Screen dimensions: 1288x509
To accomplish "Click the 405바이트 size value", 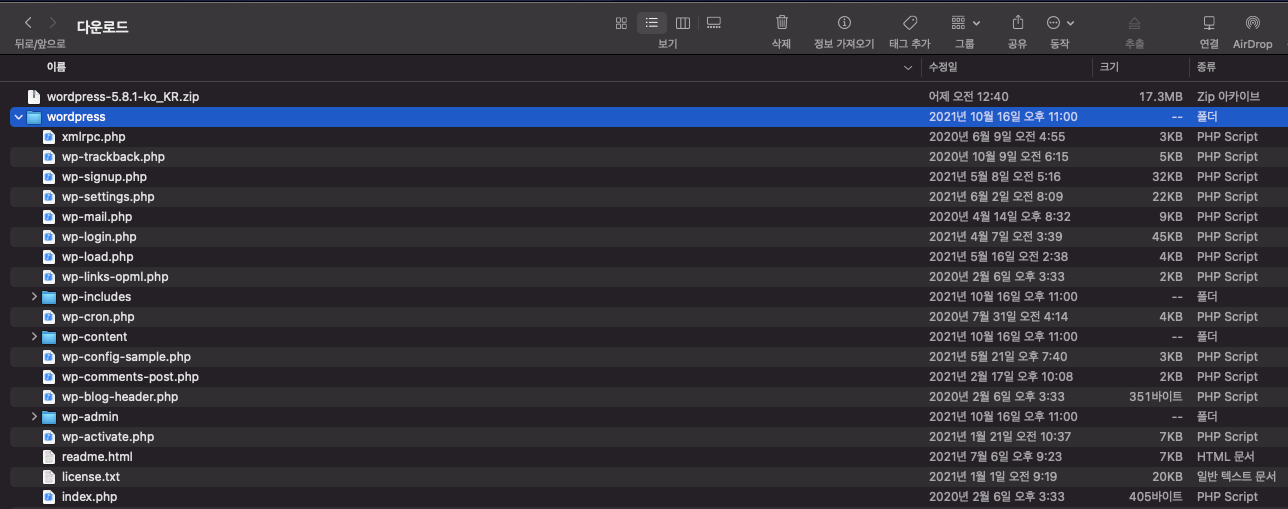I will point(1156,497).
